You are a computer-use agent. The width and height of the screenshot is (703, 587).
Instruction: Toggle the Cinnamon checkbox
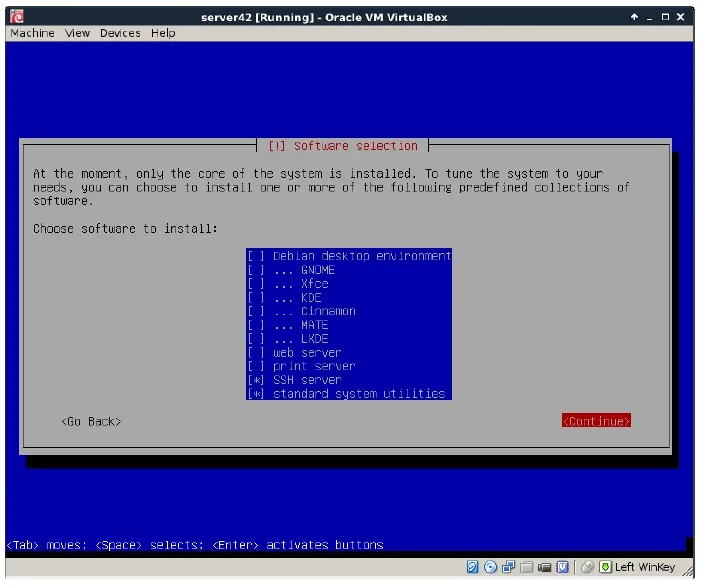(256, 311)
